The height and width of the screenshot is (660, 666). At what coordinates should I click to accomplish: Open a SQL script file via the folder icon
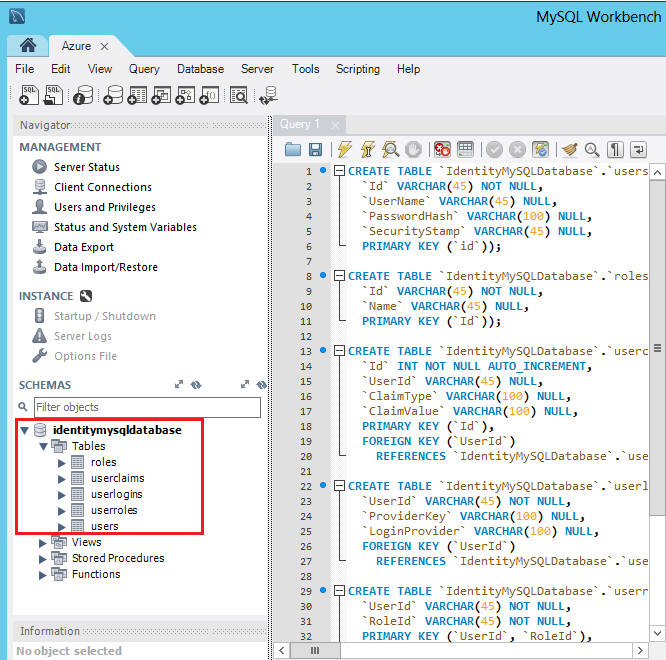(x=293, y=150)
